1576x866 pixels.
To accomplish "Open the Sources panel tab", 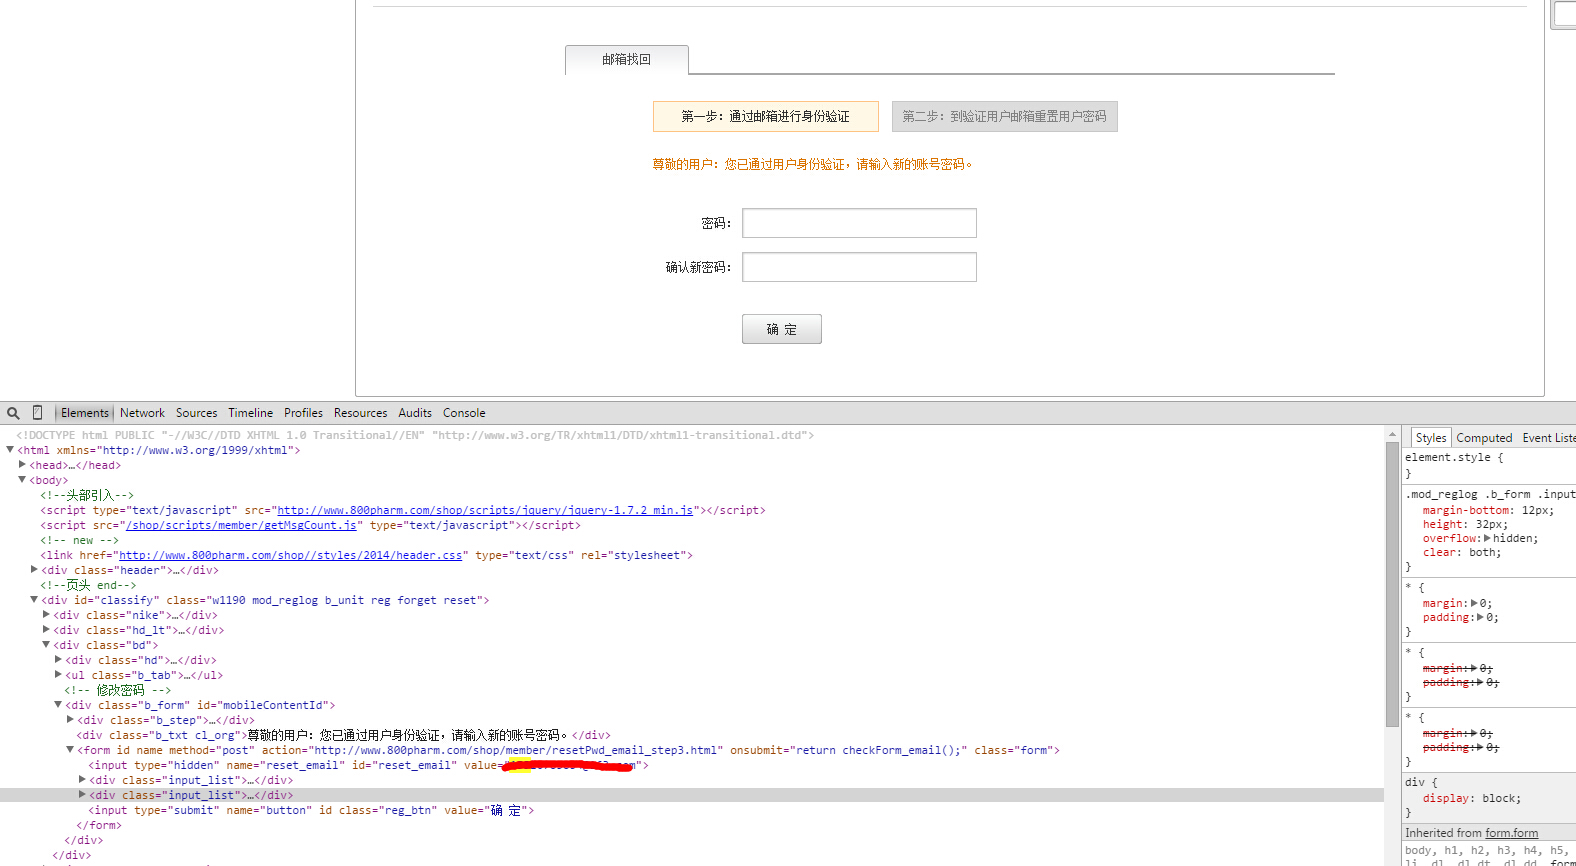I will pyautogui.click(x=196, y=413).
